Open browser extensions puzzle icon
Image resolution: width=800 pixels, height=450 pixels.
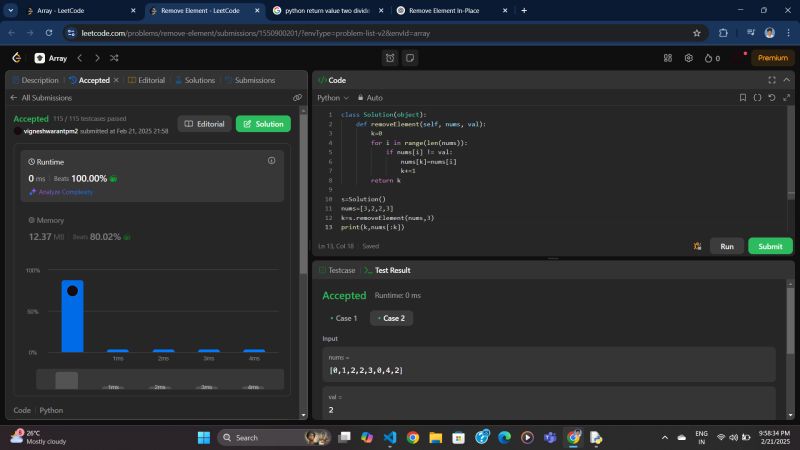723,33
